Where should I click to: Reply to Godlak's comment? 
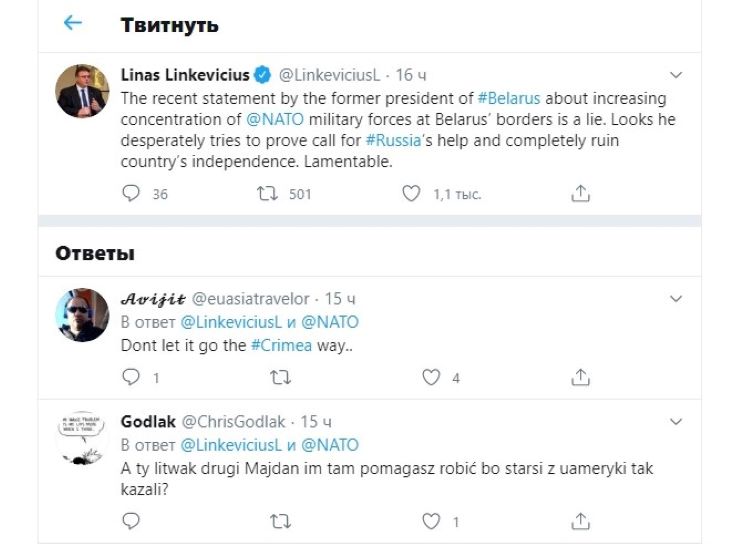point(131,521)
